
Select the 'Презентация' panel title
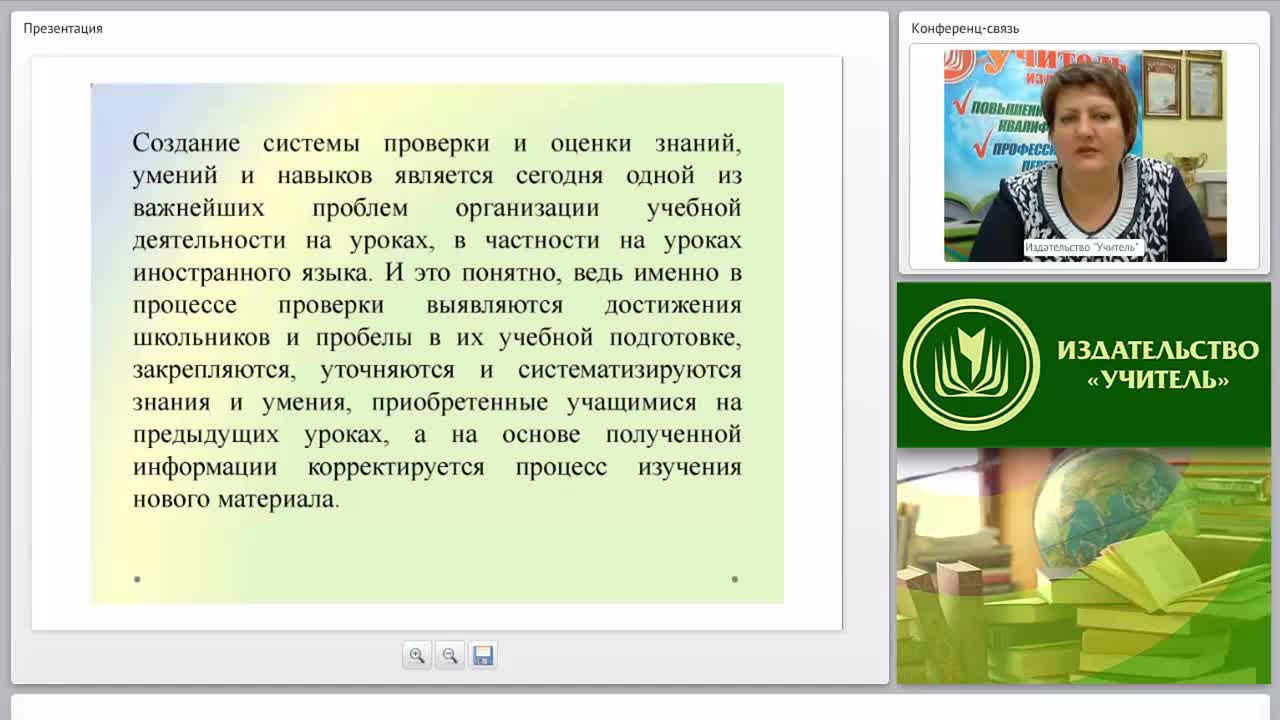pyautogui.click(x=63, y=28)
